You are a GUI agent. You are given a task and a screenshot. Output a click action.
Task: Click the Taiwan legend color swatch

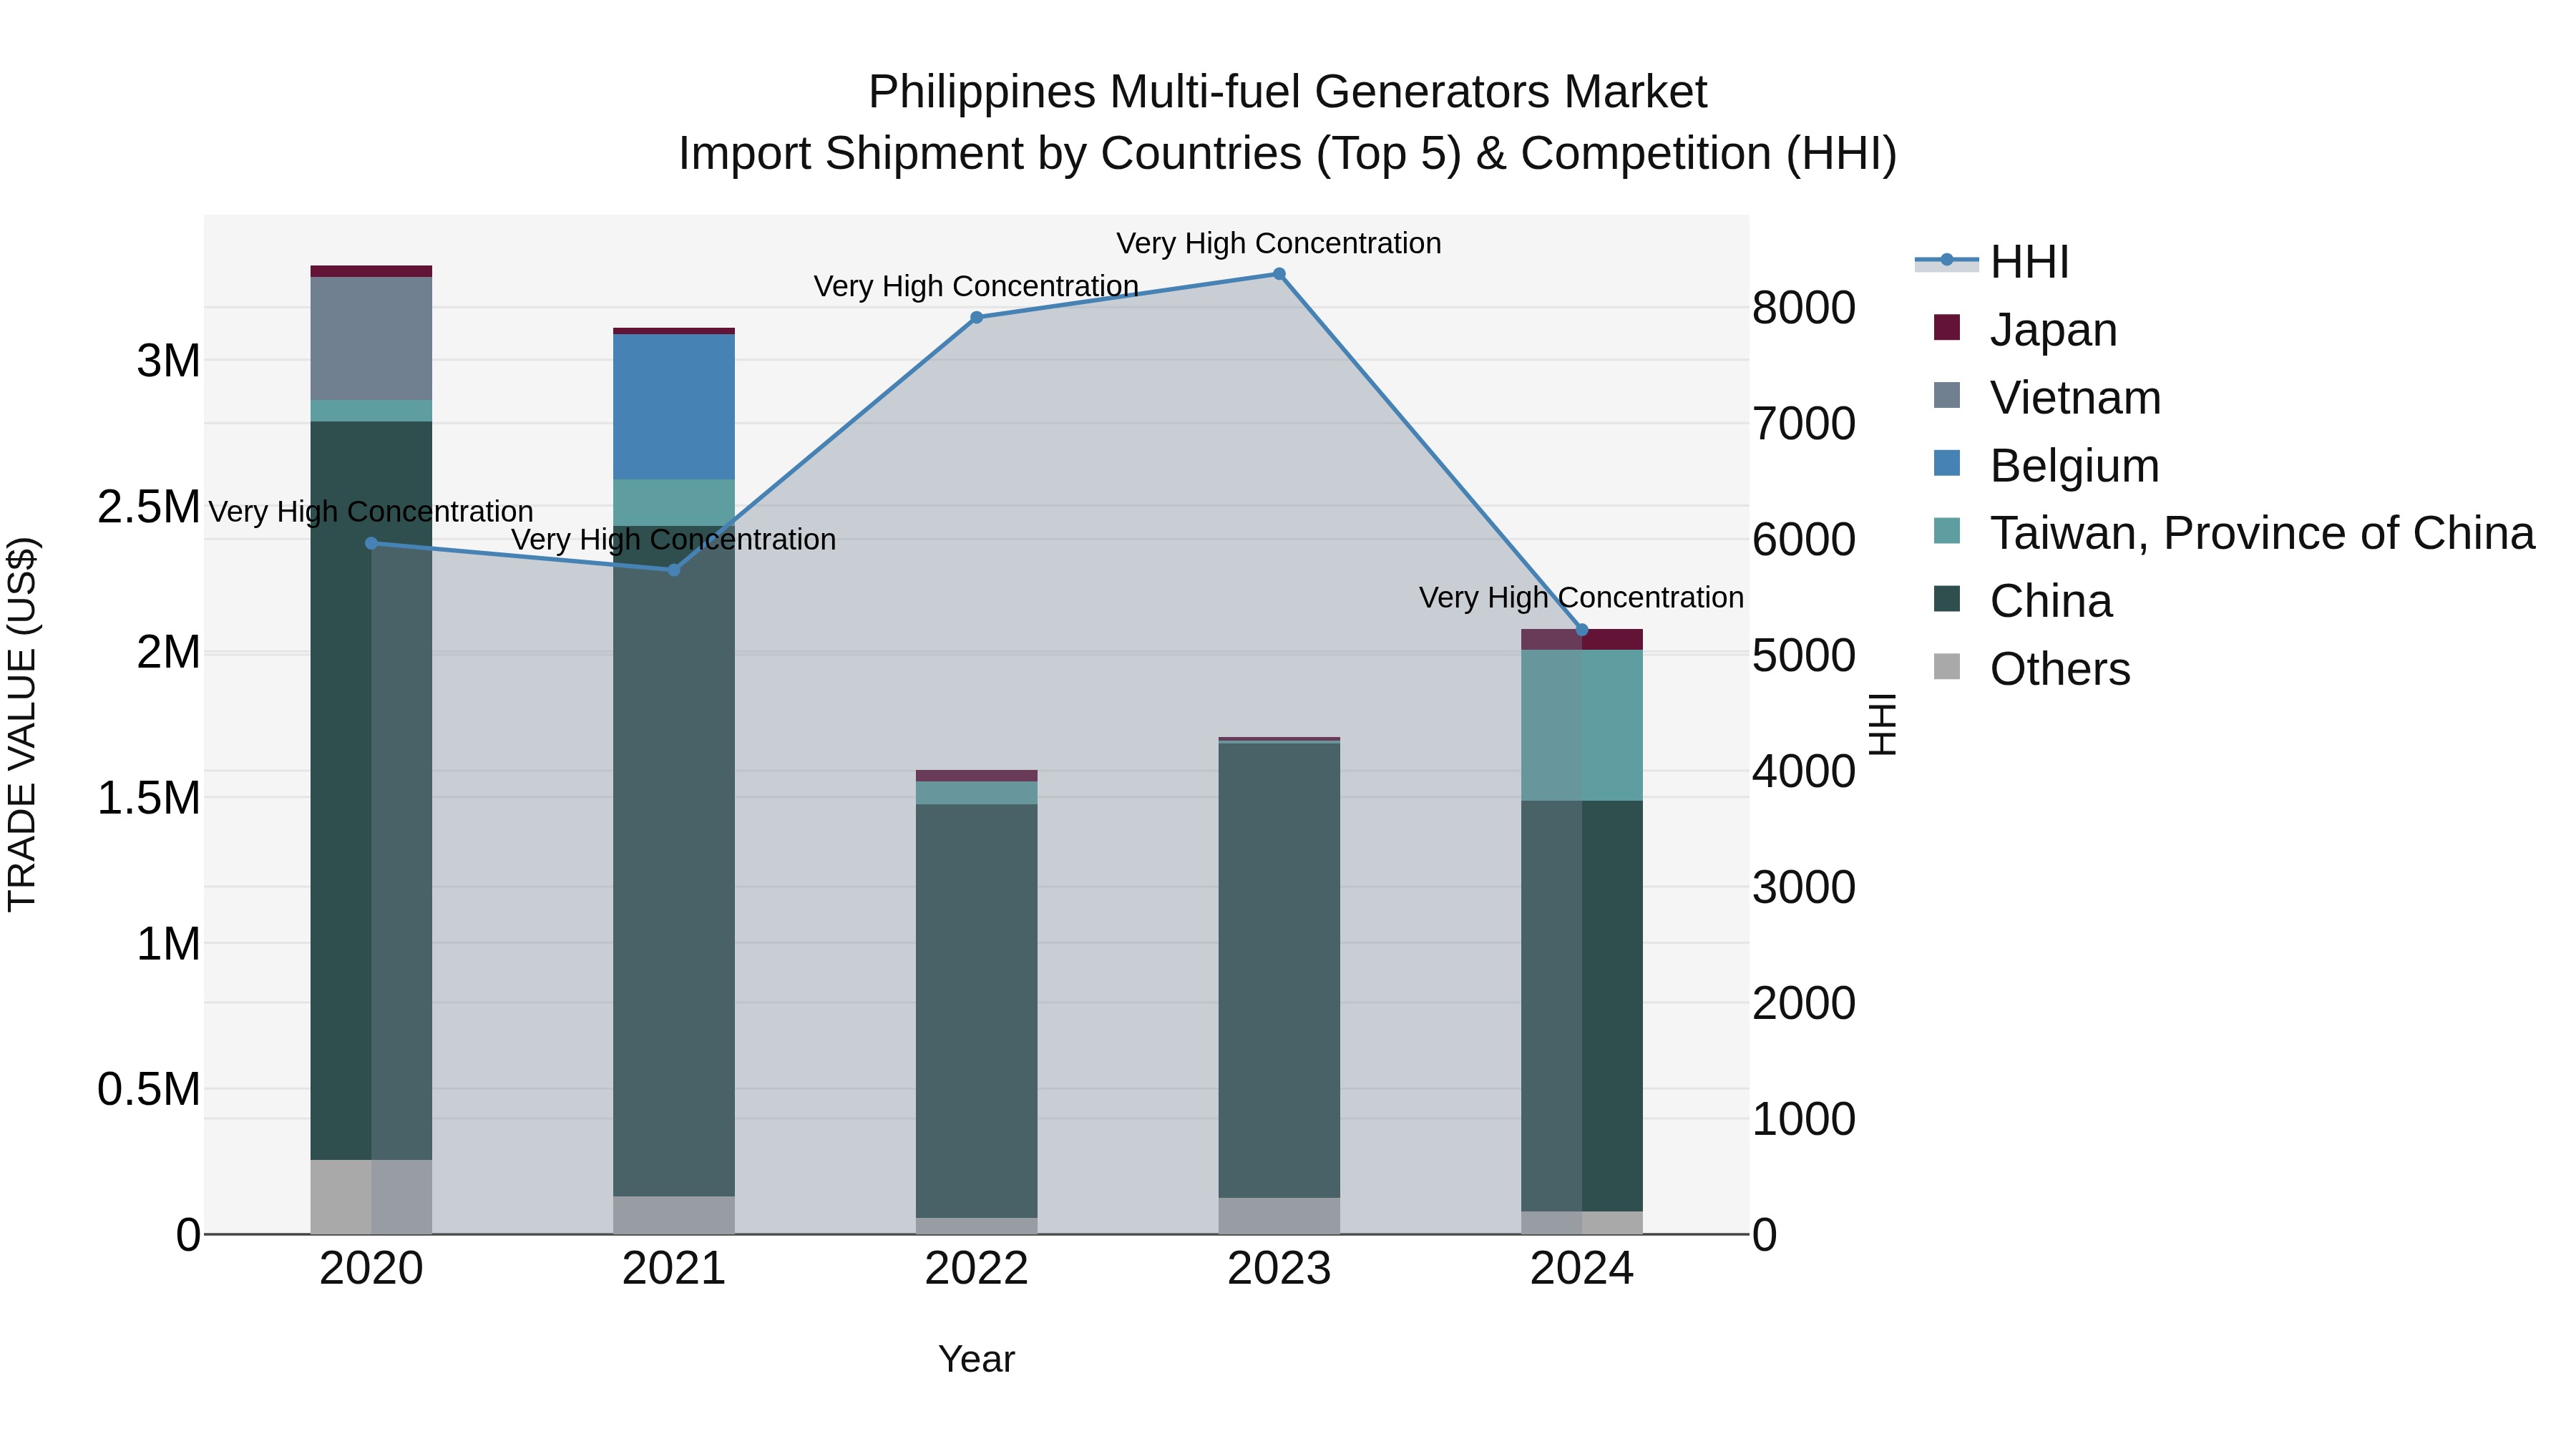(1947, 532)
